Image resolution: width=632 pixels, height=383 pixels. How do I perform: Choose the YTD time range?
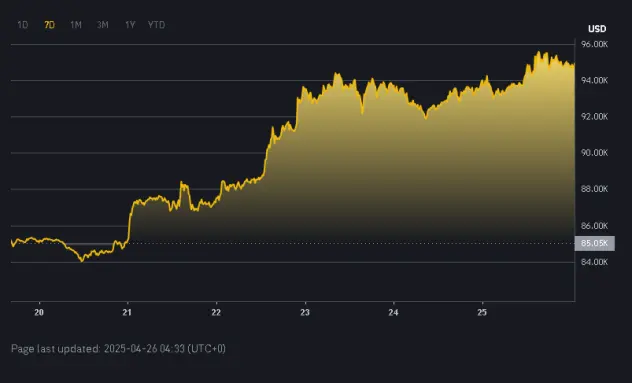(156, 25)
